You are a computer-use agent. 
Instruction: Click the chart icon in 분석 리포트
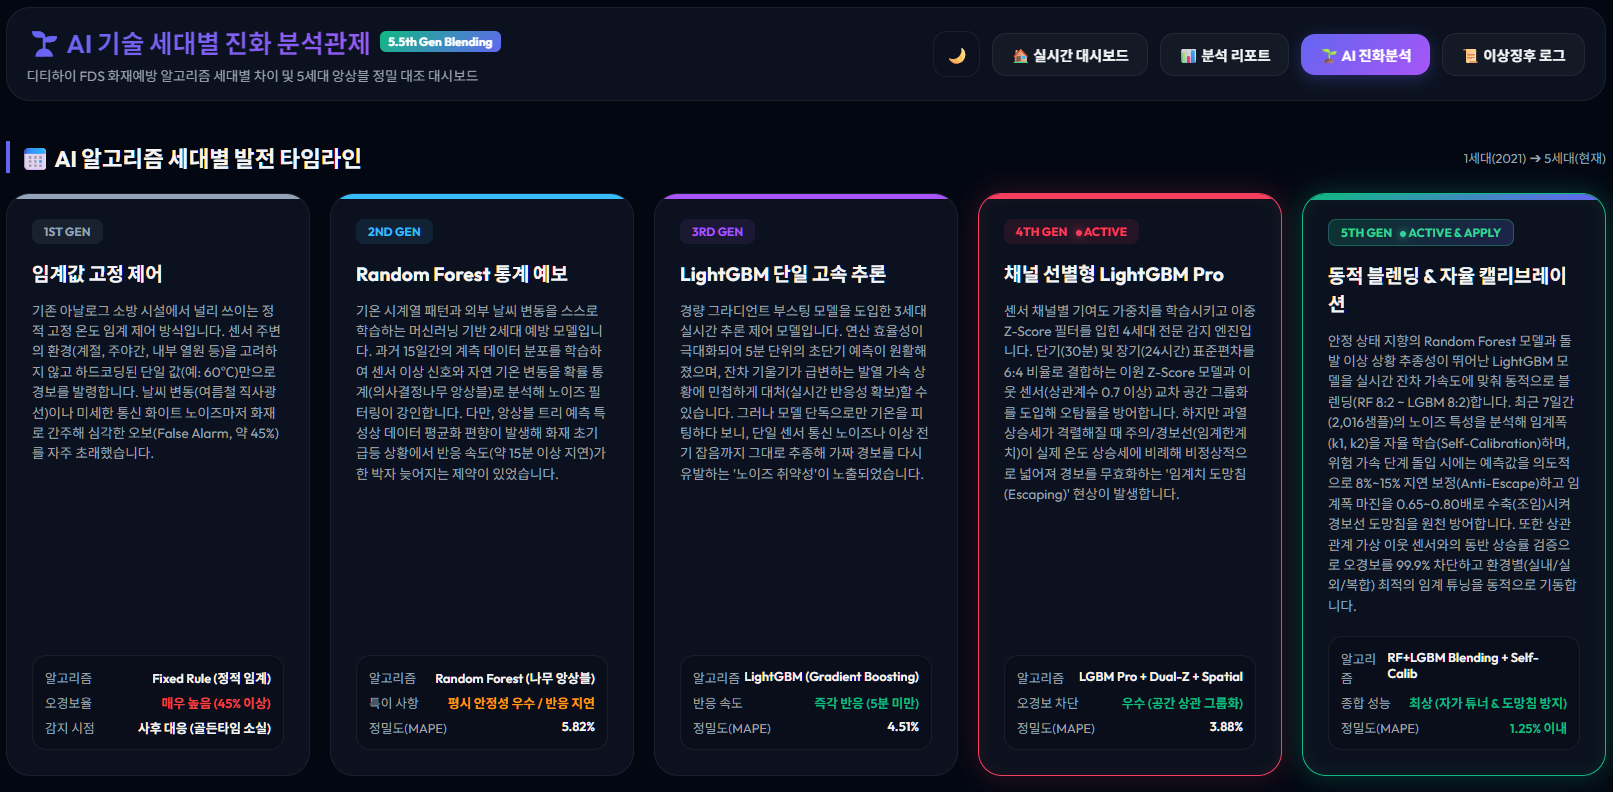point(1188,56)
